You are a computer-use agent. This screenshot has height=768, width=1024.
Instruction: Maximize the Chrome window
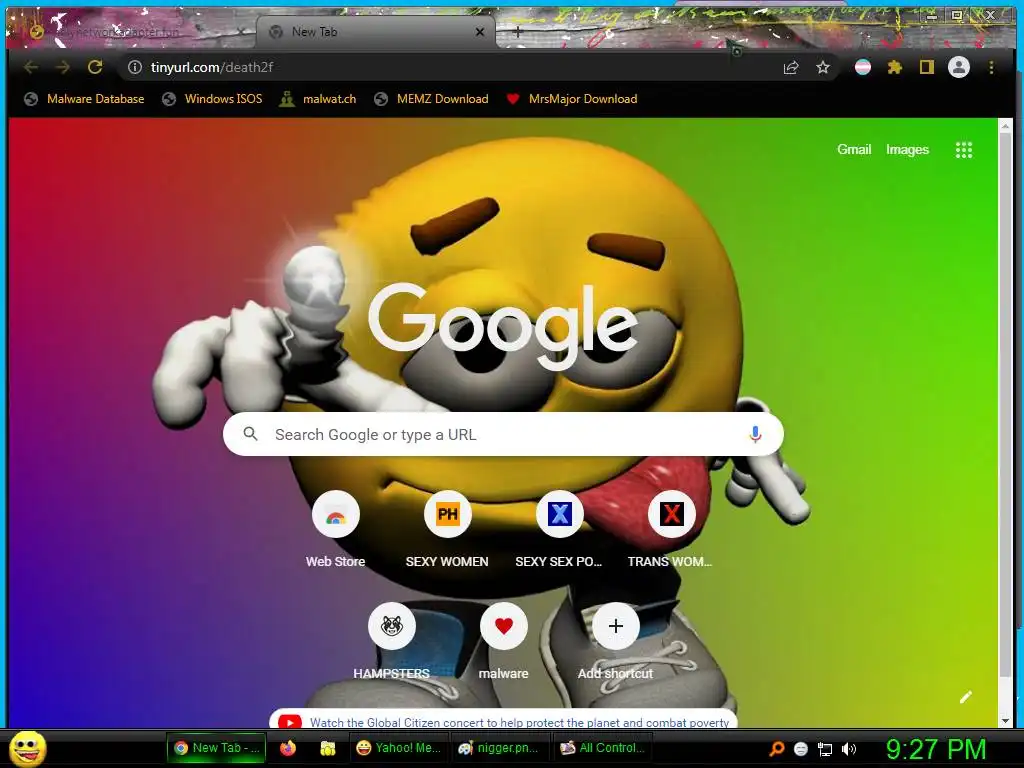pos(957,15)
